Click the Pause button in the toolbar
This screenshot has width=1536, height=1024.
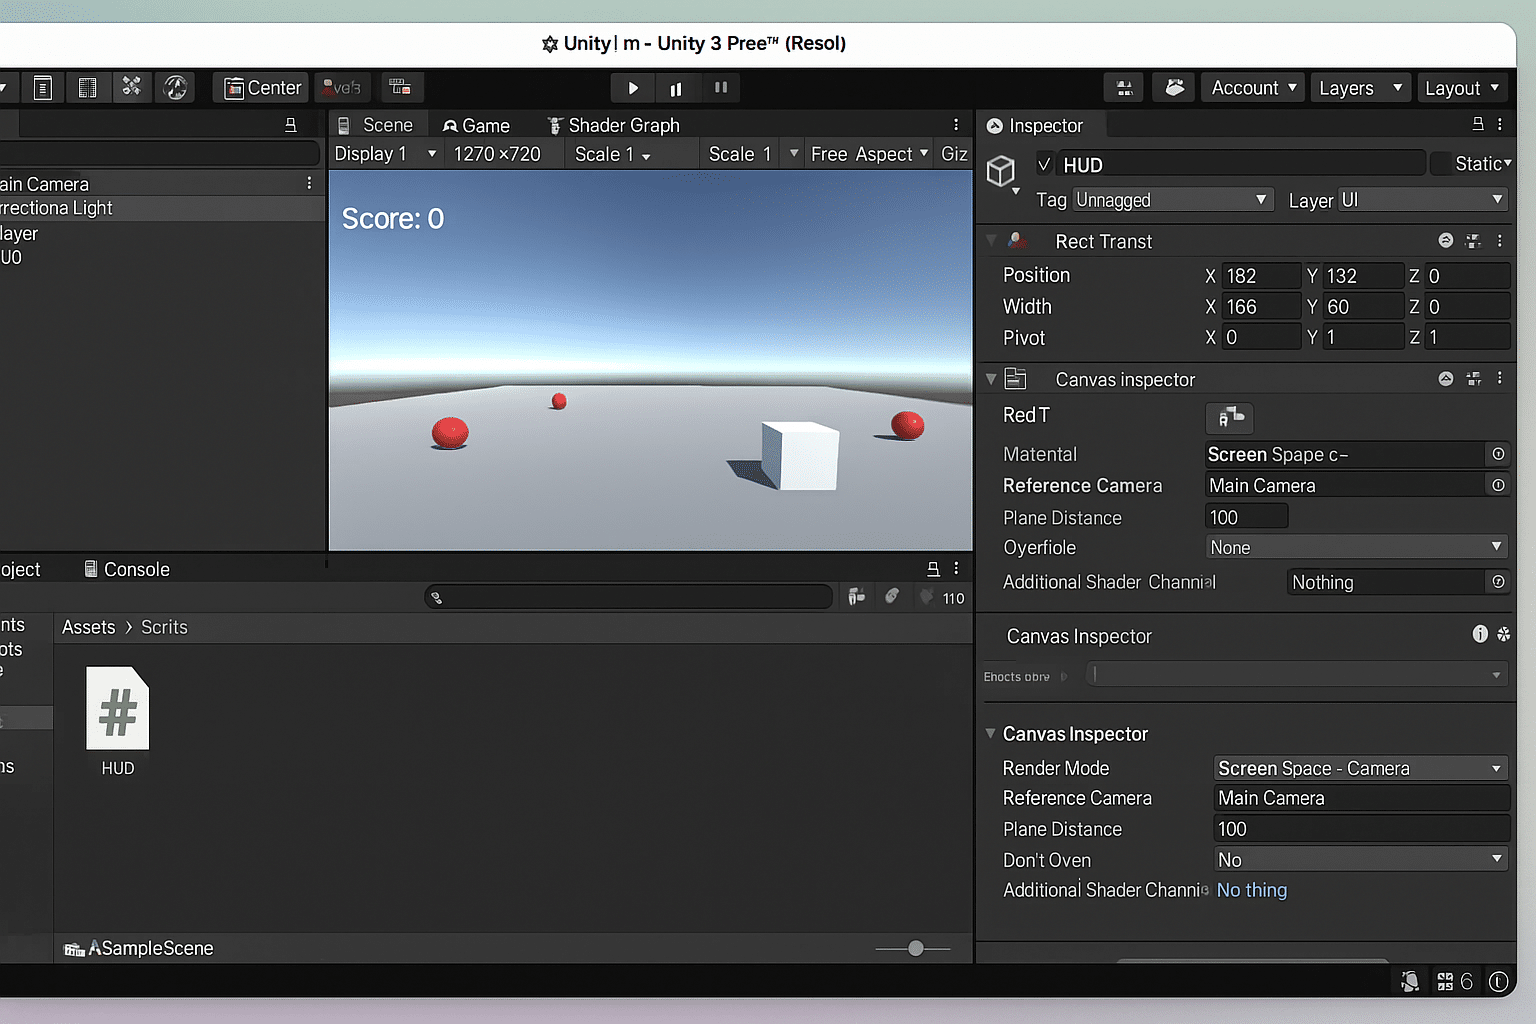tap(676, 88)
